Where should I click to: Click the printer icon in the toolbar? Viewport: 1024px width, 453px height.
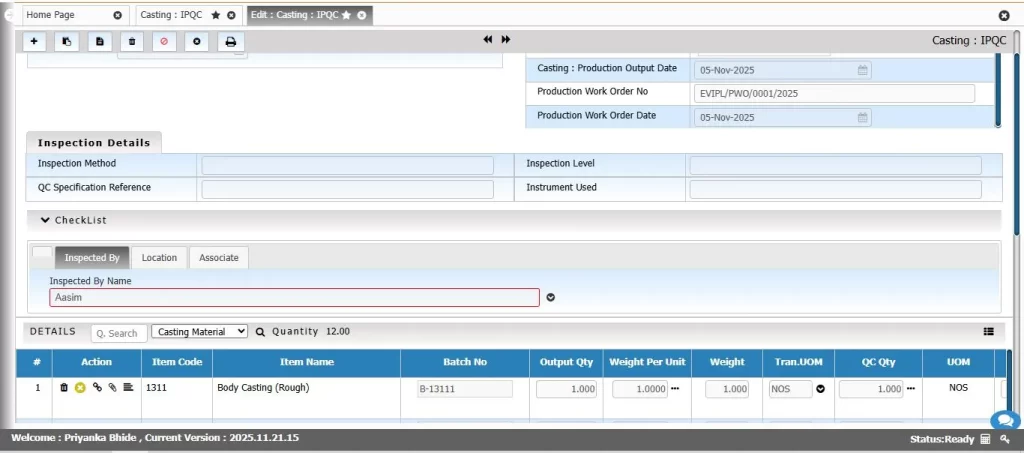pyautogui.click(x=230, y=41)
